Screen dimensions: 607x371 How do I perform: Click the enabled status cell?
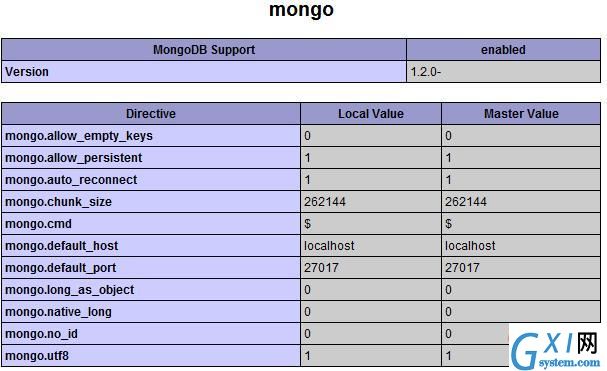point(503,50)
